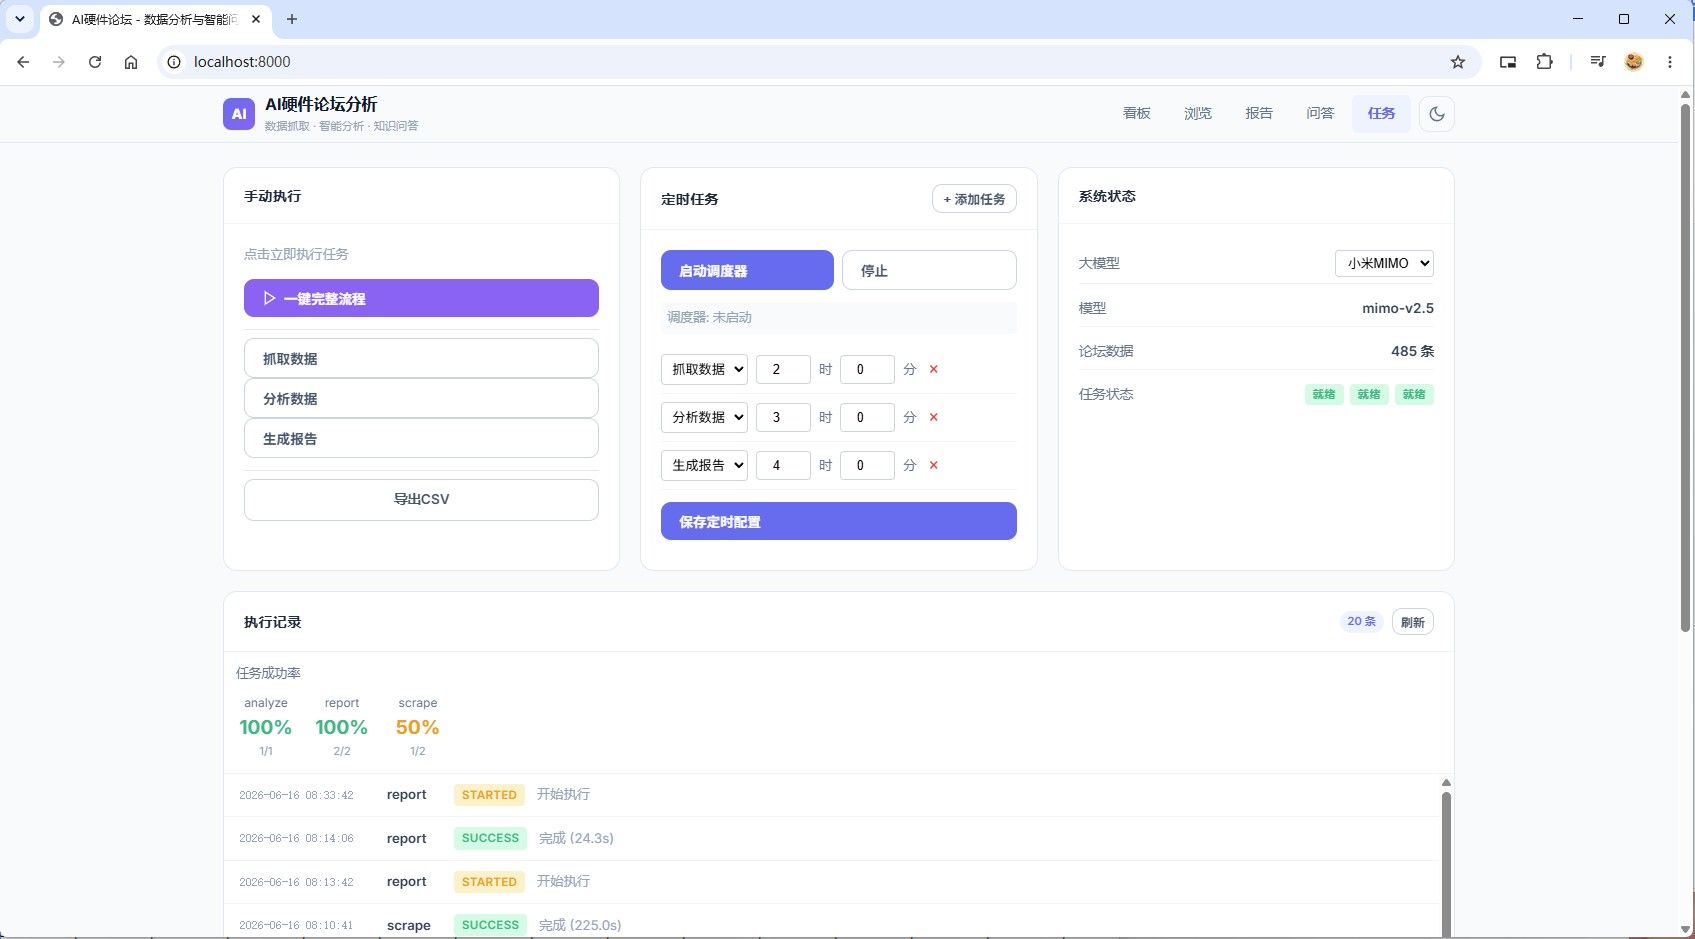View site information icon in address bar
1695x939 pixels.
click(174, 62)
